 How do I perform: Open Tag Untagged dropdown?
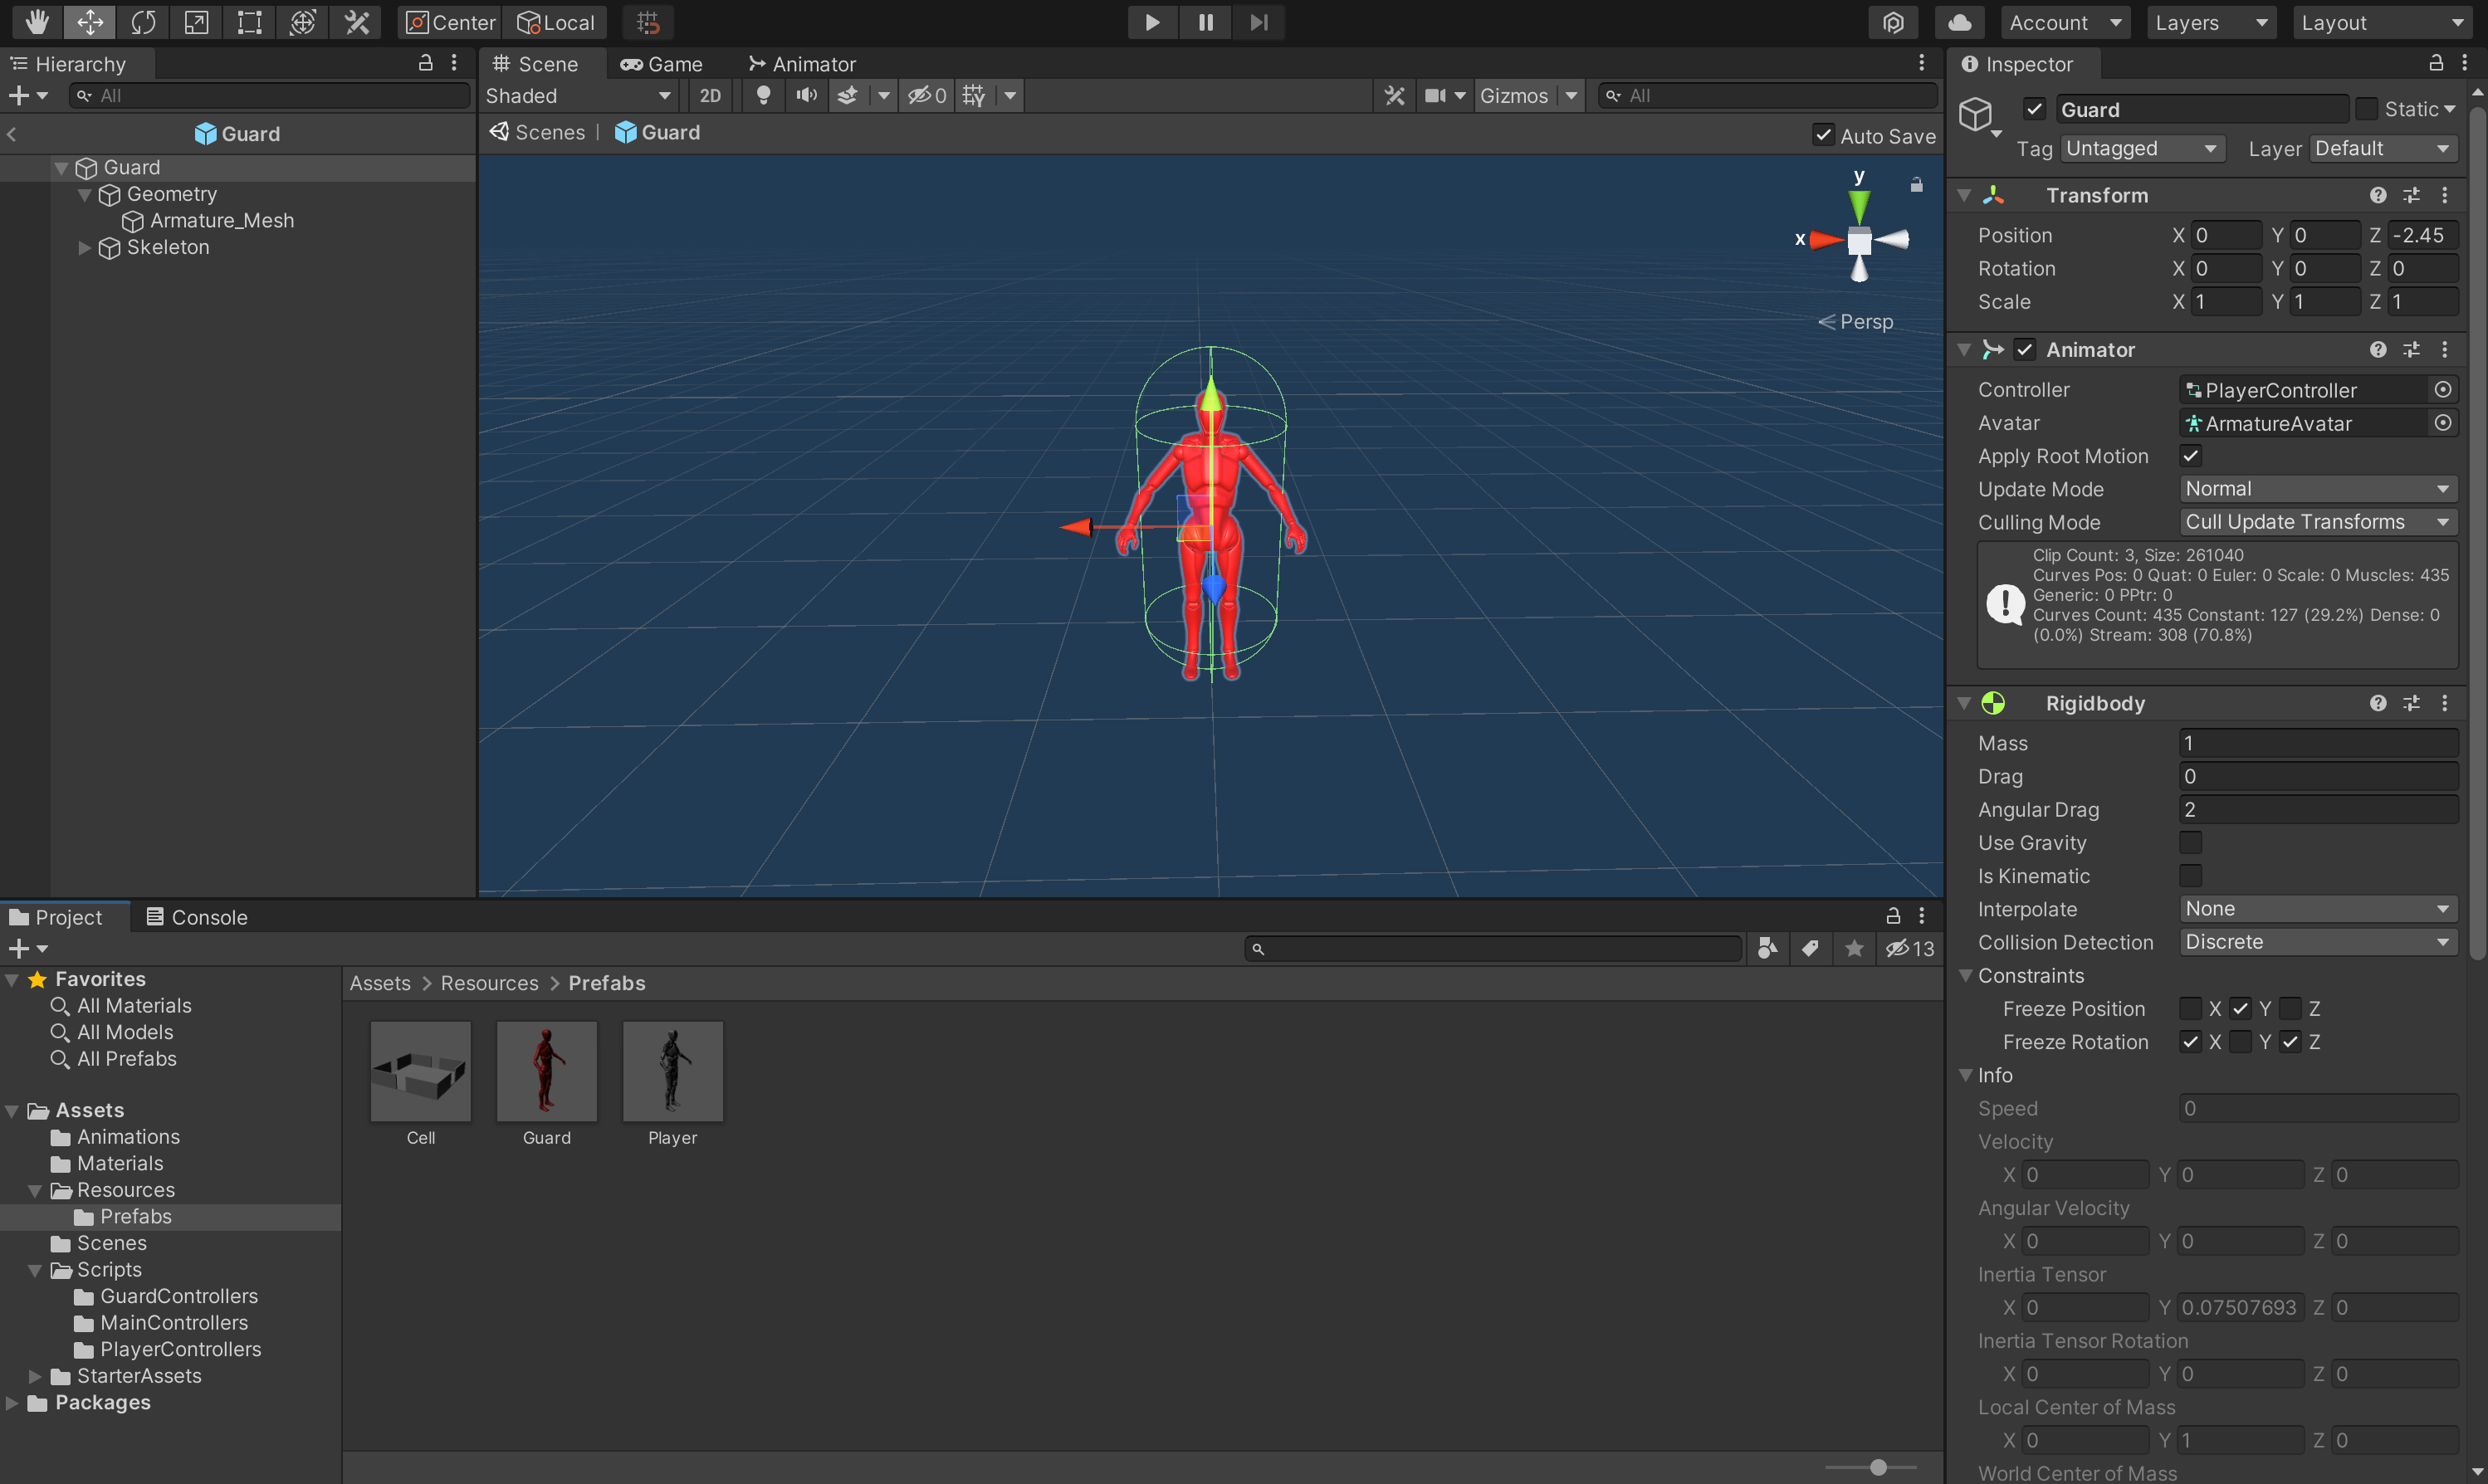pos(2142,148)
